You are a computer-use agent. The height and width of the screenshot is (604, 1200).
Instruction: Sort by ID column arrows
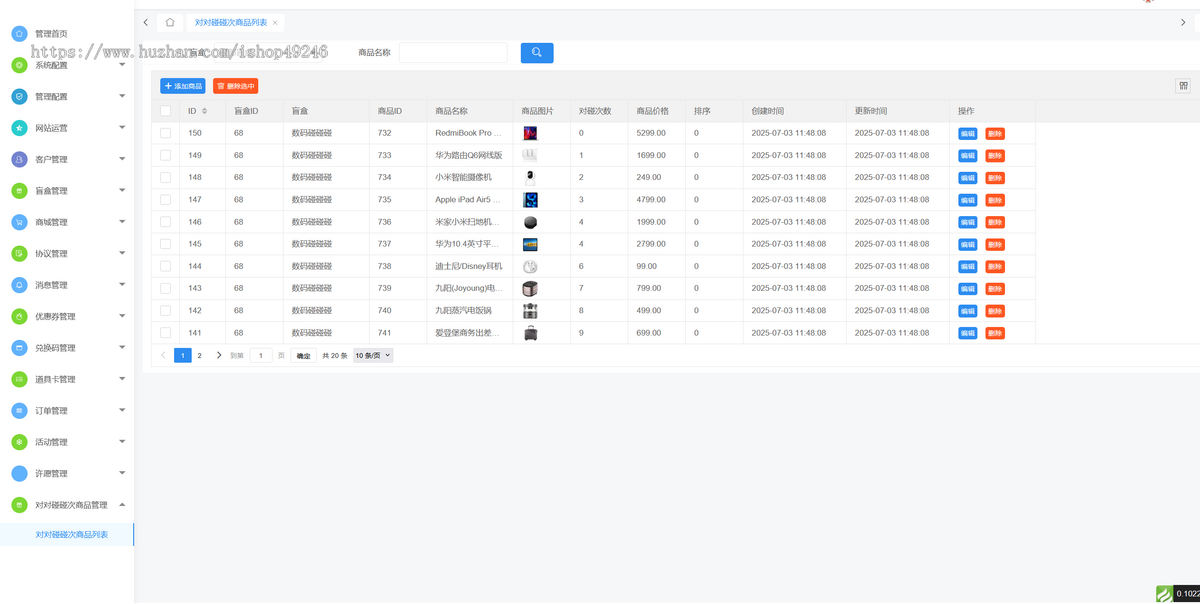point(204,111)
